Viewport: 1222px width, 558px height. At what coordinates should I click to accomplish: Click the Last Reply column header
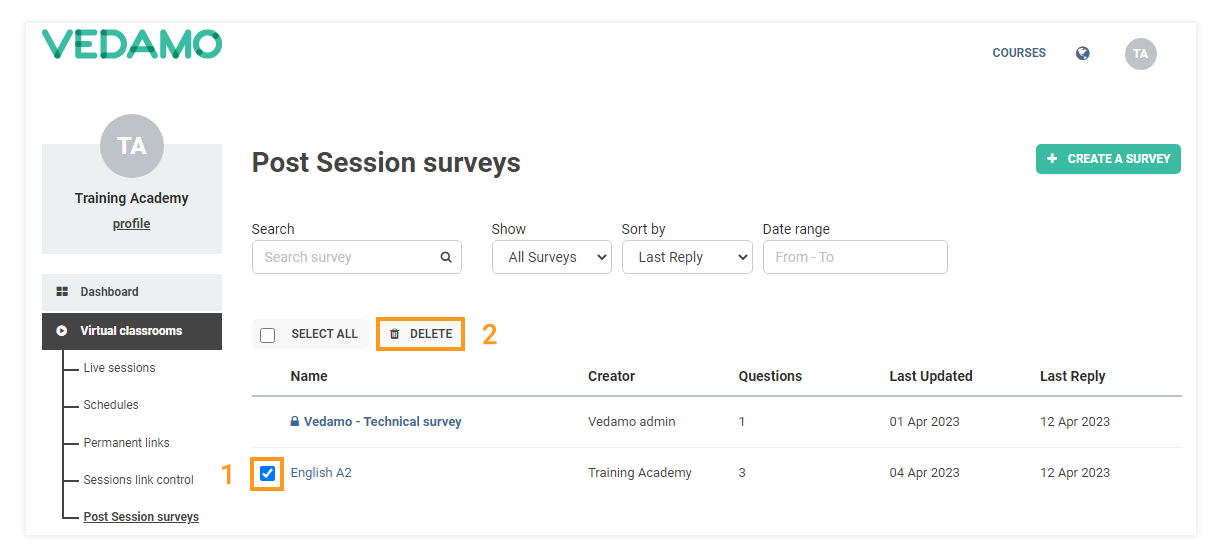(1073, 377)
